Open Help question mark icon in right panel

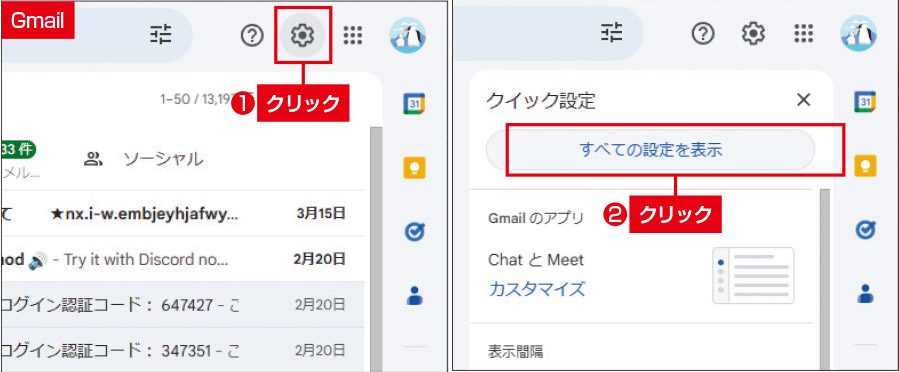click(703, 34)
